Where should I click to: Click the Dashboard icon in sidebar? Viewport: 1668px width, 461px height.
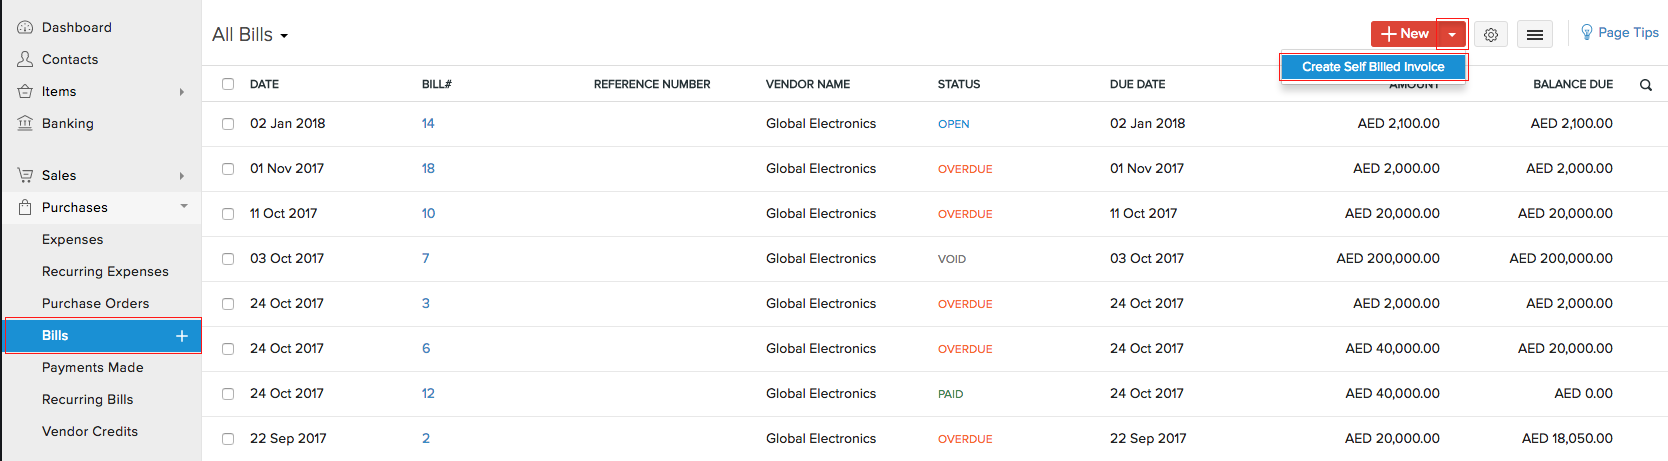[25, 27]
